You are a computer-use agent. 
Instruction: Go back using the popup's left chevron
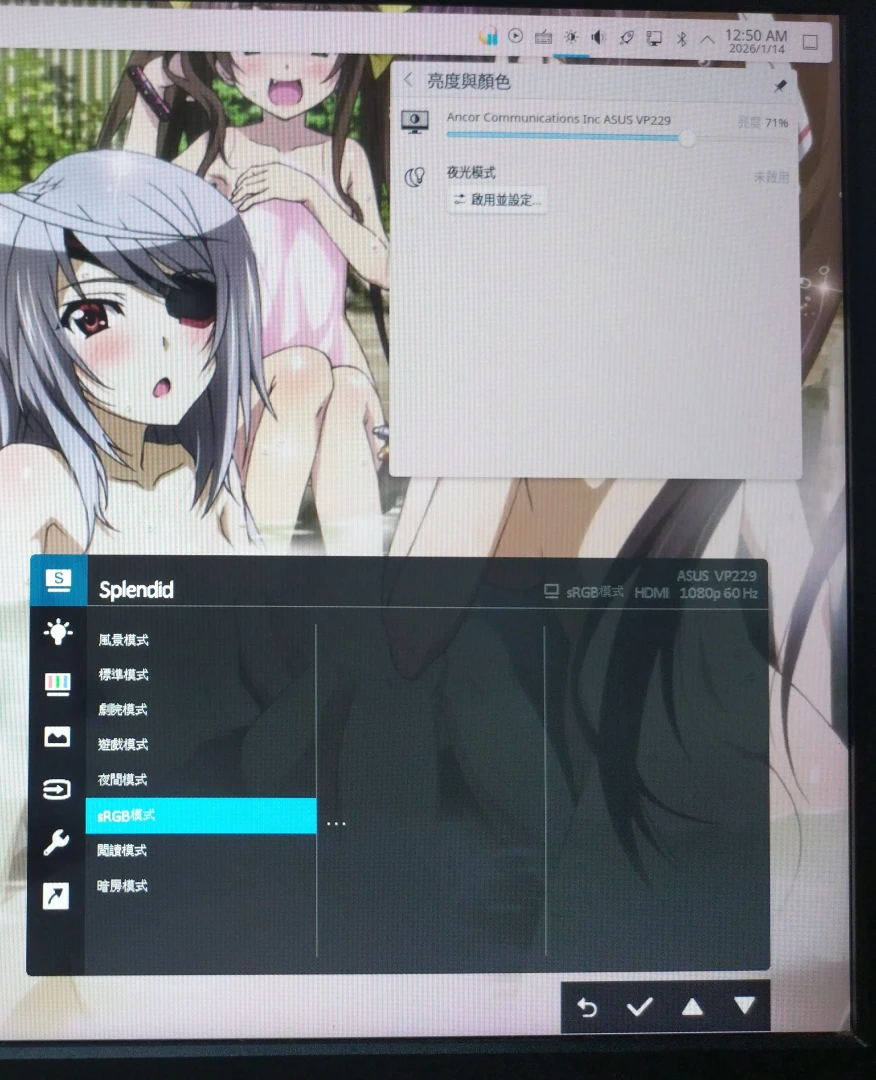tap(408, 80)
